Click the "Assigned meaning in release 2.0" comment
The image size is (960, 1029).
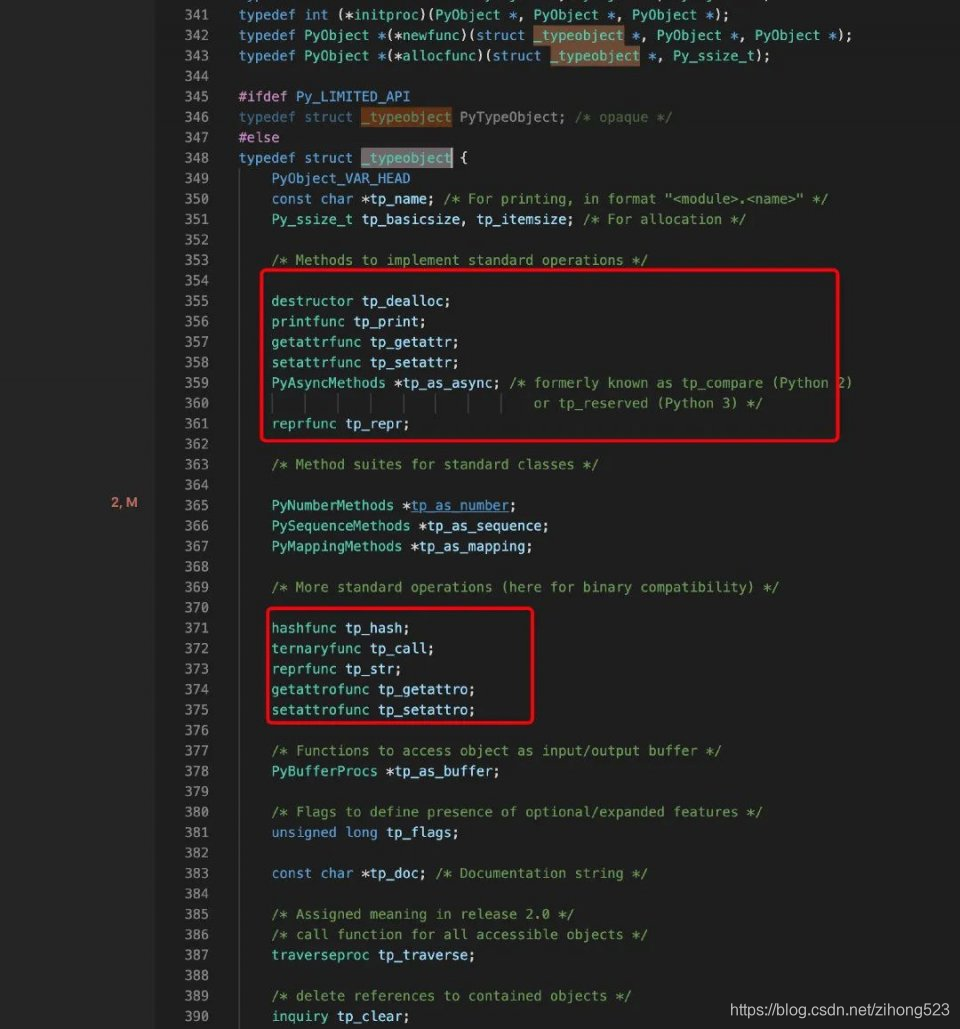click(x=423, y=914)
